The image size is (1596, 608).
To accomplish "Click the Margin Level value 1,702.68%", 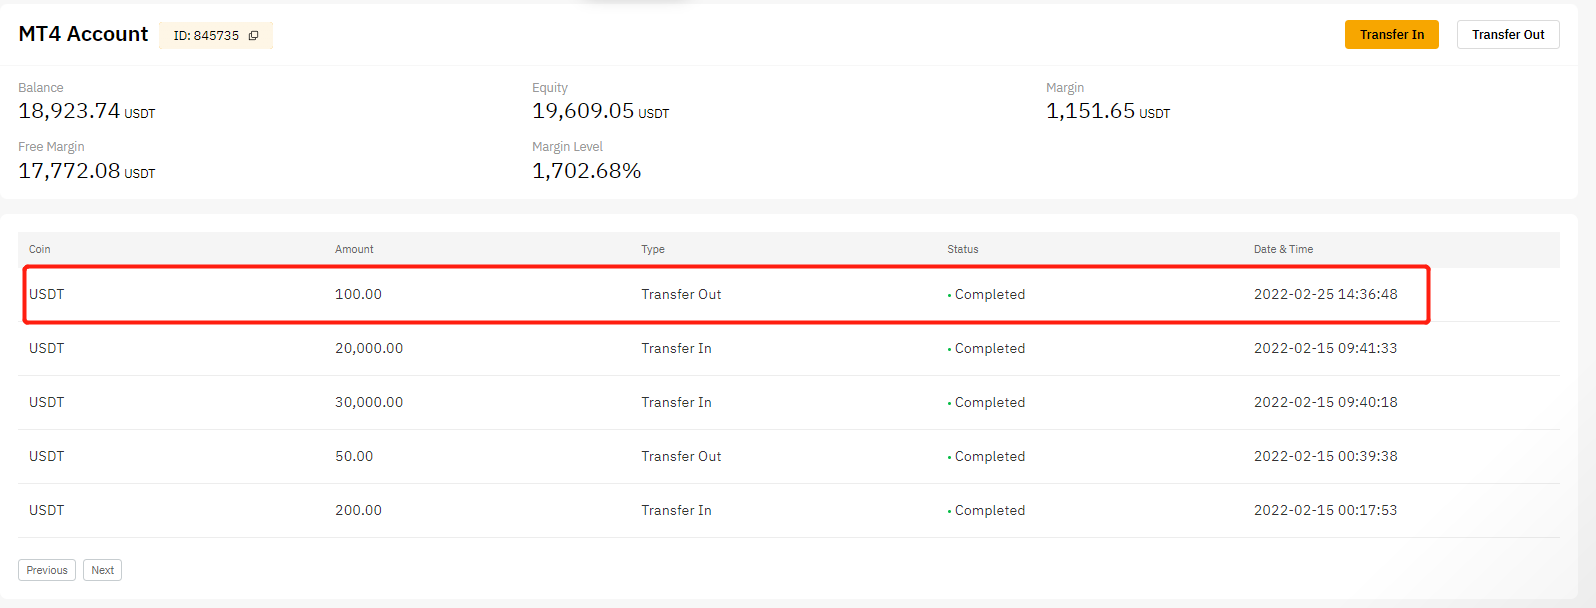I will coord(586,171).
